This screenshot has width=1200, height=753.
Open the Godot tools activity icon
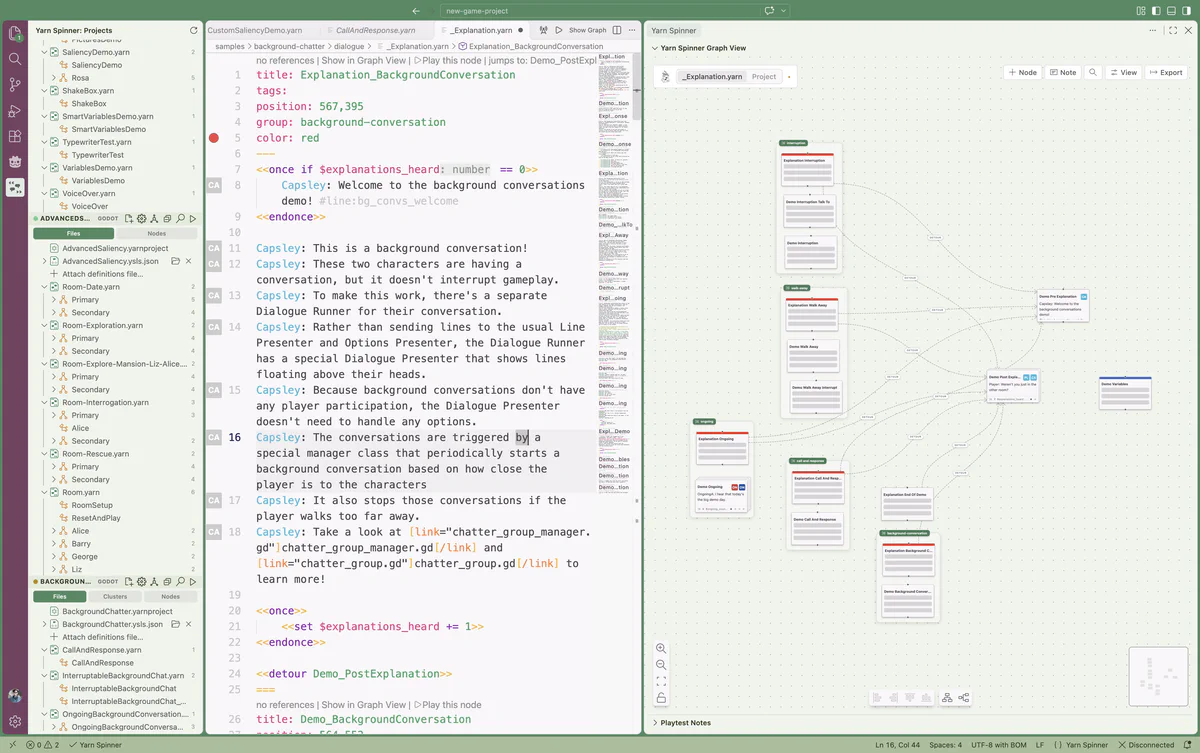pyautogui.click(x=15, y=161)
